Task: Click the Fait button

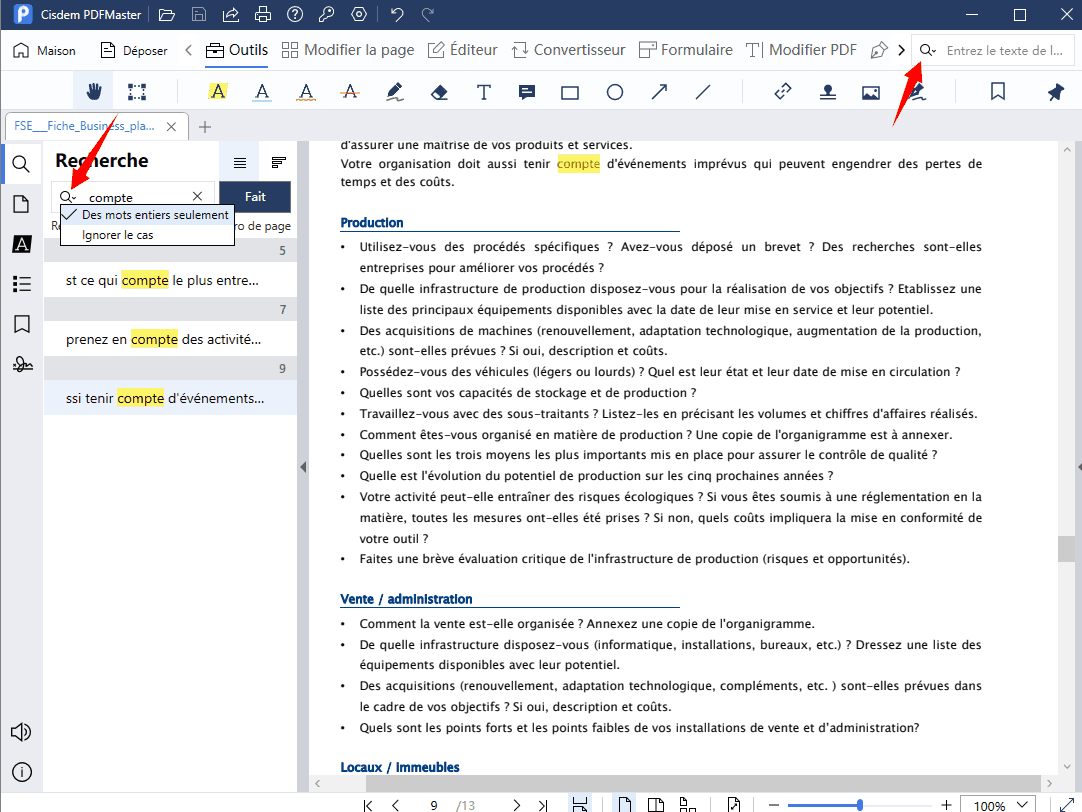Action: coord(255,197)
